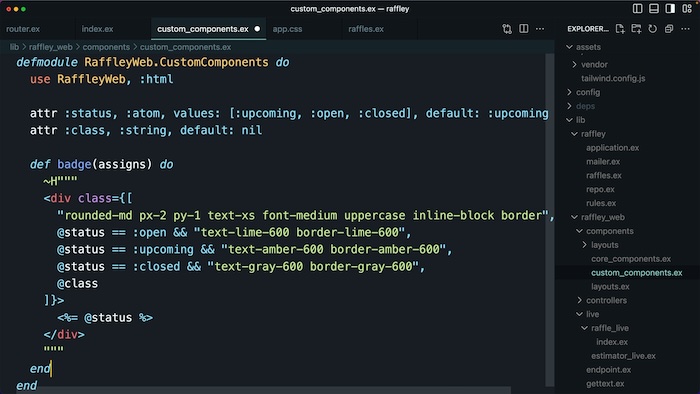Click the '@class' line in the editor

click(77, 283)
